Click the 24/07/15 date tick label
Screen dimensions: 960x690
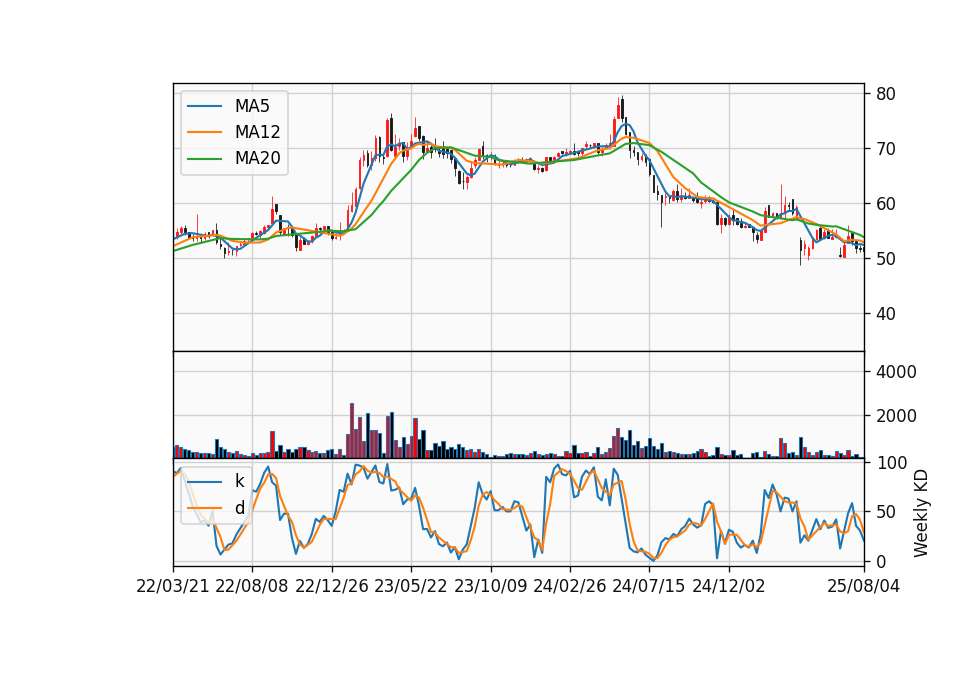[648, 586]
